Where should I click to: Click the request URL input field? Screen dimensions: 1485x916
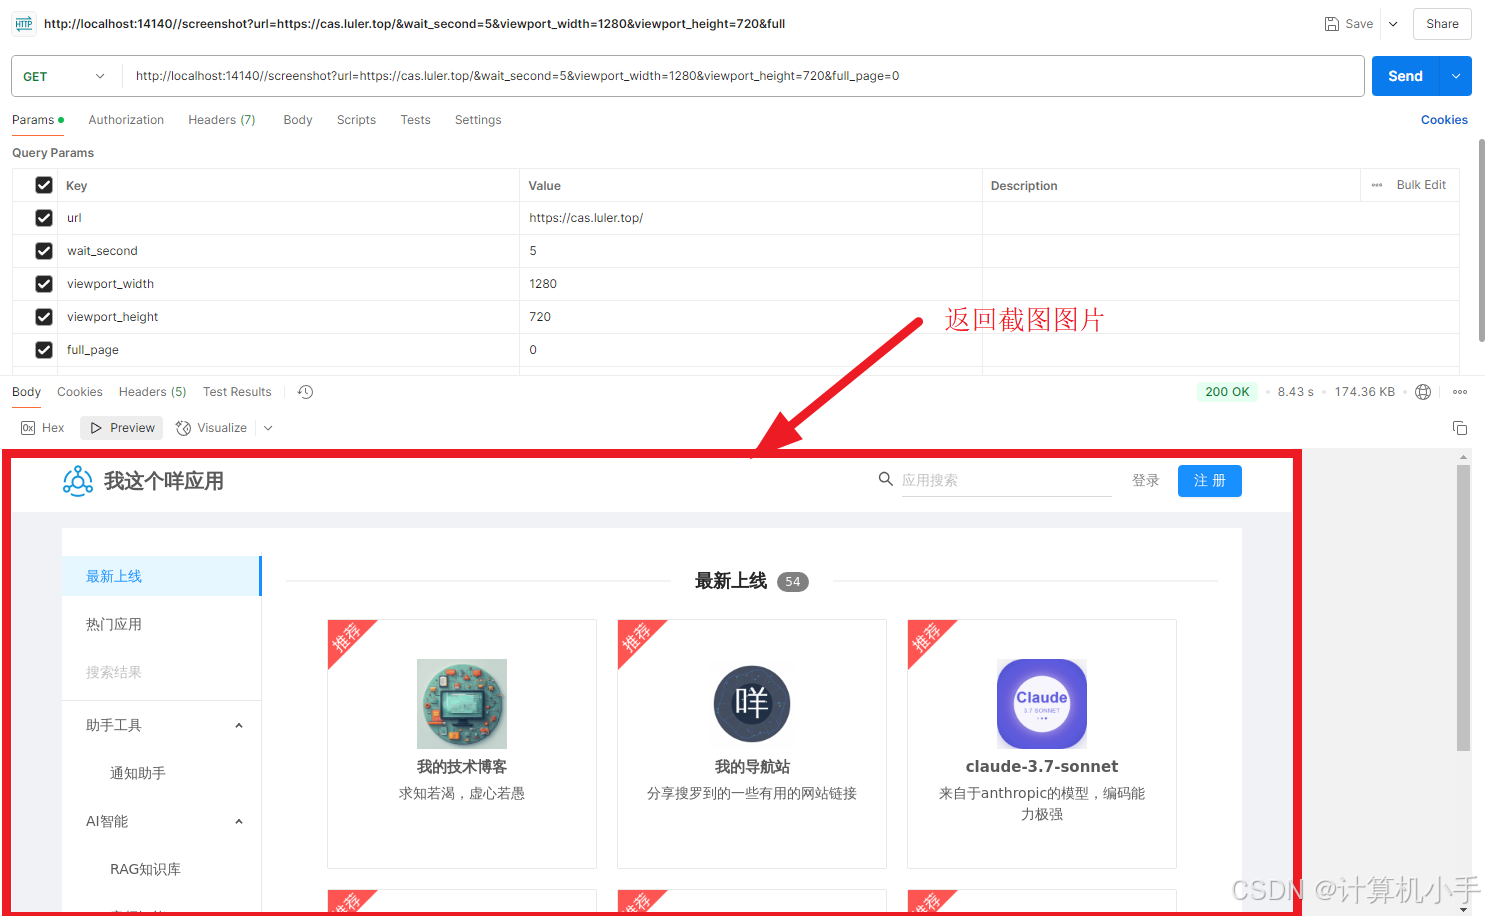coord(742,76)
